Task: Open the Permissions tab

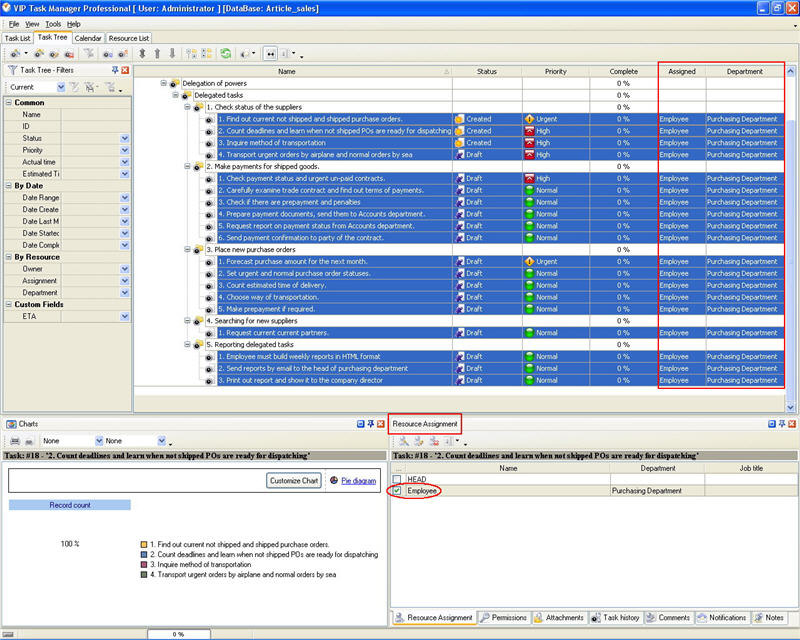Action: pyautogui.click(x=504, y=618)
